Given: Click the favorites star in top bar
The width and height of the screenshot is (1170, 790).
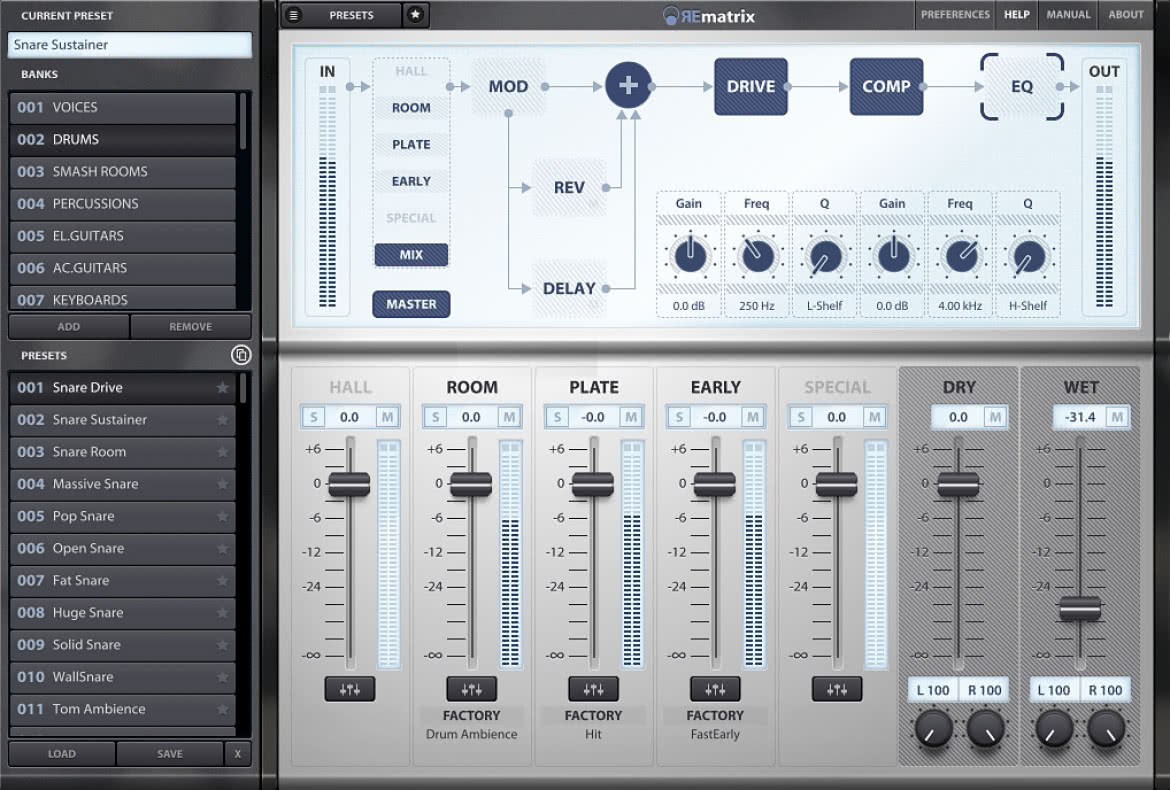Looking at the screenshot, I should click(x=416, y=15).
